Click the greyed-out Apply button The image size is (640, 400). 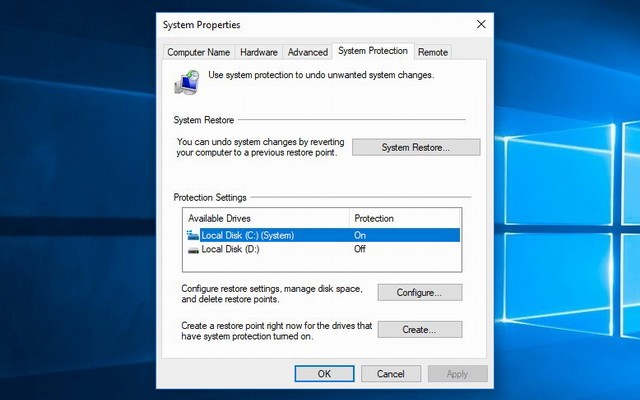click(x=457, y=374)
